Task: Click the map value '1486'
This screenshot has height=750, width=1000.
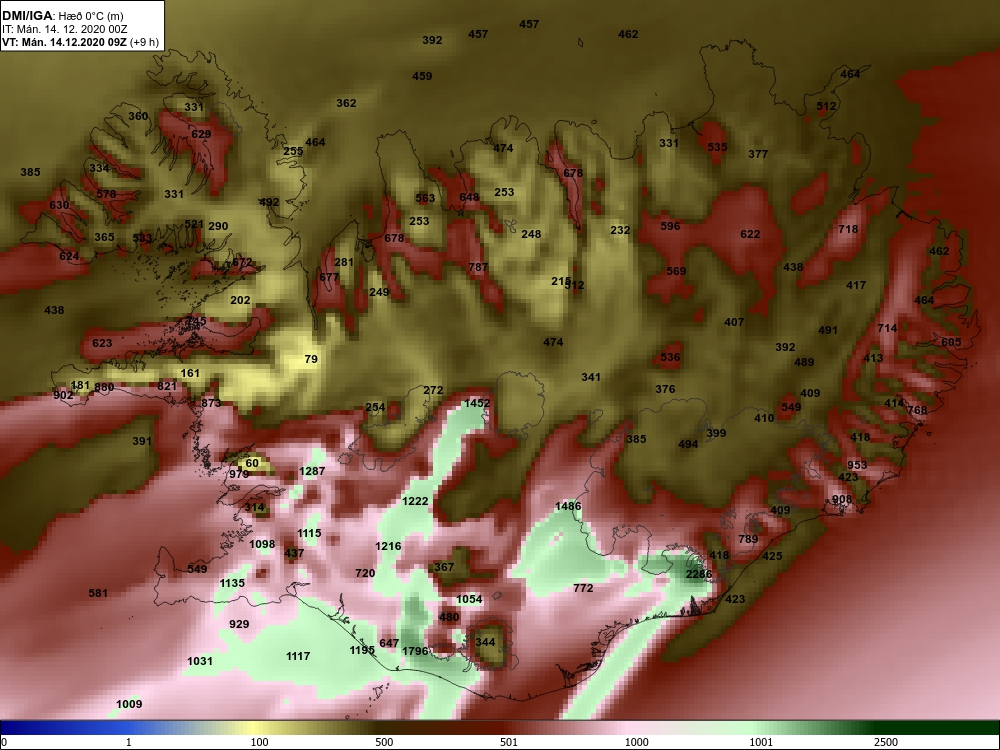Action: (568, 506)
